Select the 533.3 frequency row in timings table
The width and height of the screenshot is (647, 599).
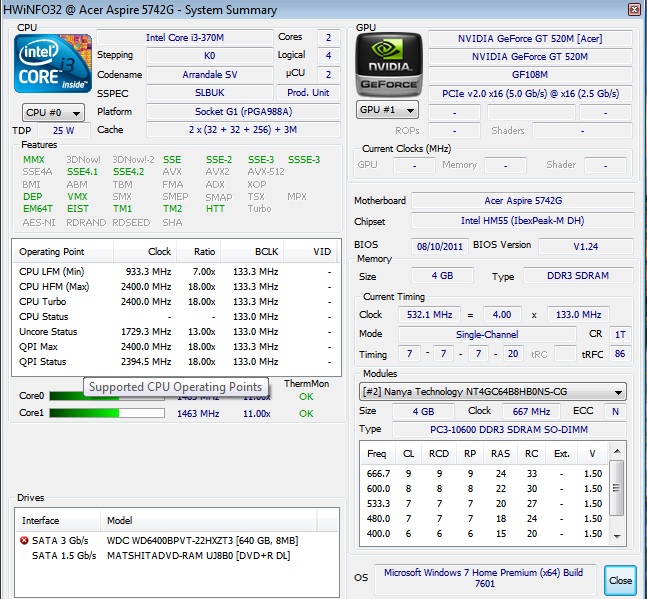click(x=484, y=504)
